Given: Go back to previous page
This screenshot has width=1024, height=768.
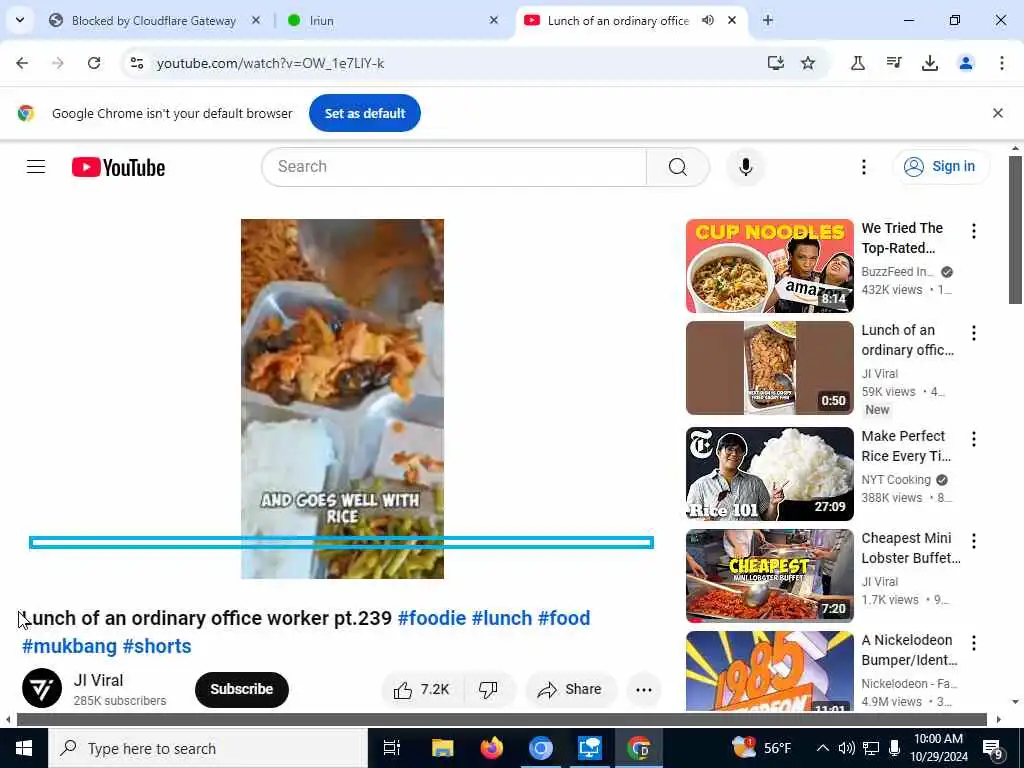Looking at the screenshot, I should pyautogui.click(x=22, y=63).
